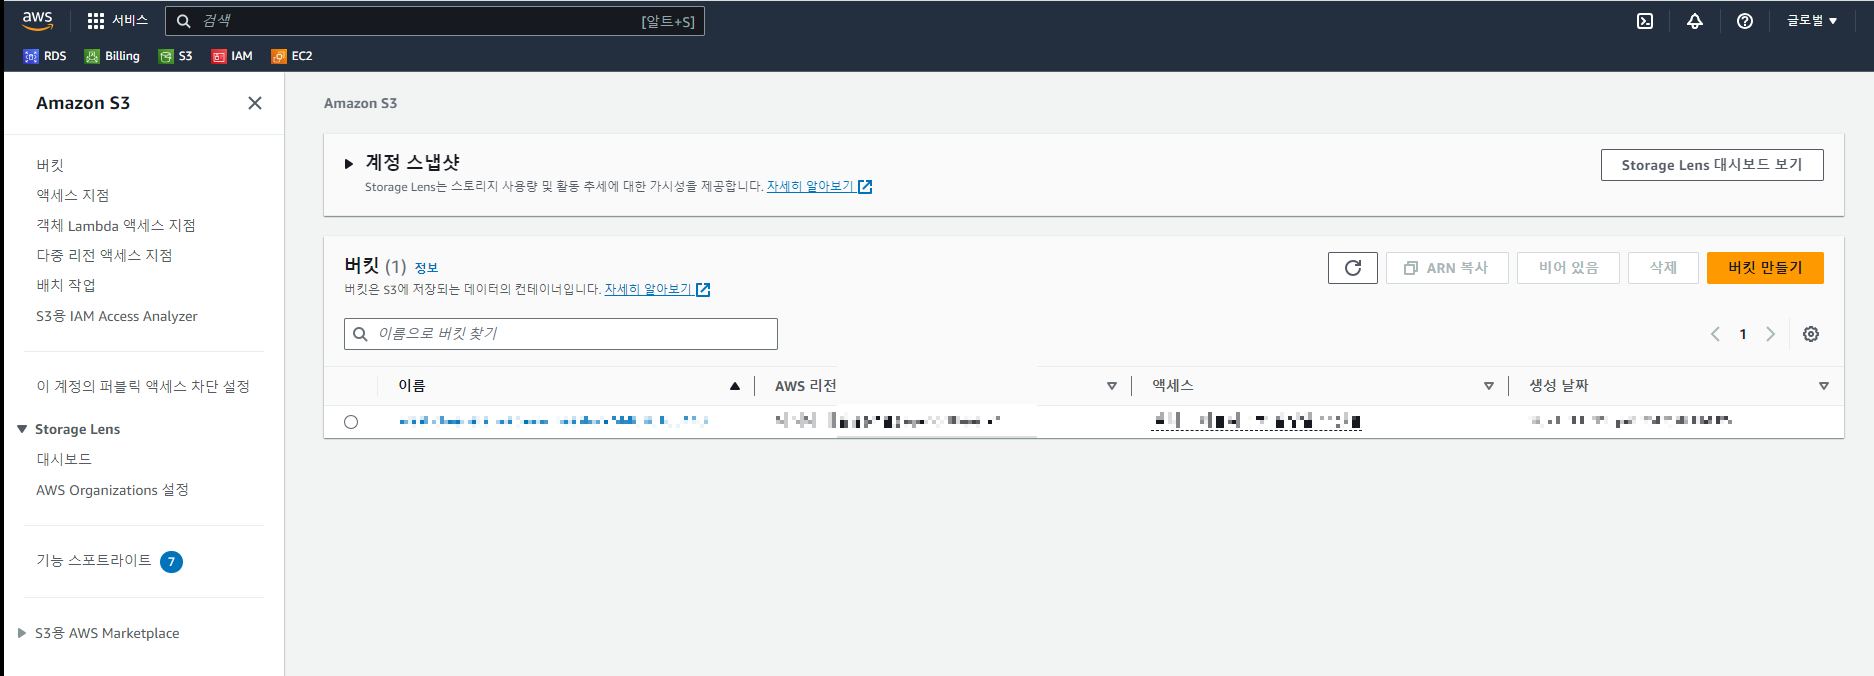Image resolution: width=1874 pixels, height=676 pixels.
Task: Click the Storage Lens 대시보드 보기 button
Action: (x=1712, y=165)
